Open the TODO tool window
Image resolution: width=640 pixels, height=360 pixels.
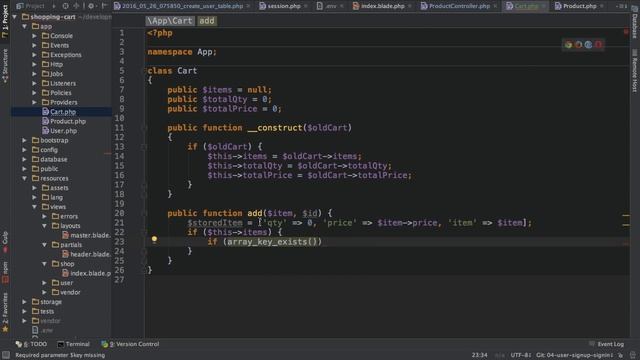click(x=32, y=344)
